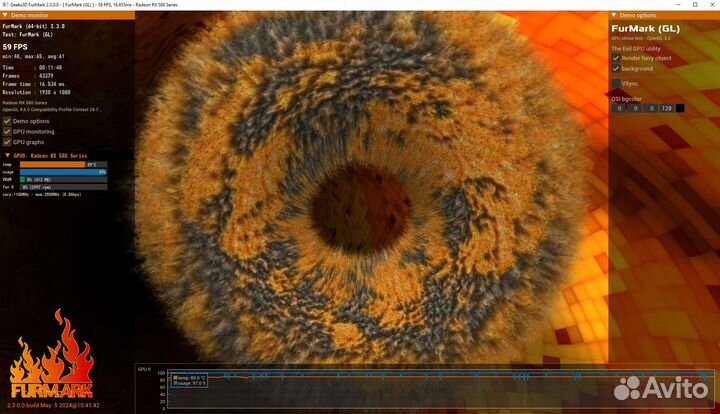Collapse the Demo monitor panel

(6, 16)
